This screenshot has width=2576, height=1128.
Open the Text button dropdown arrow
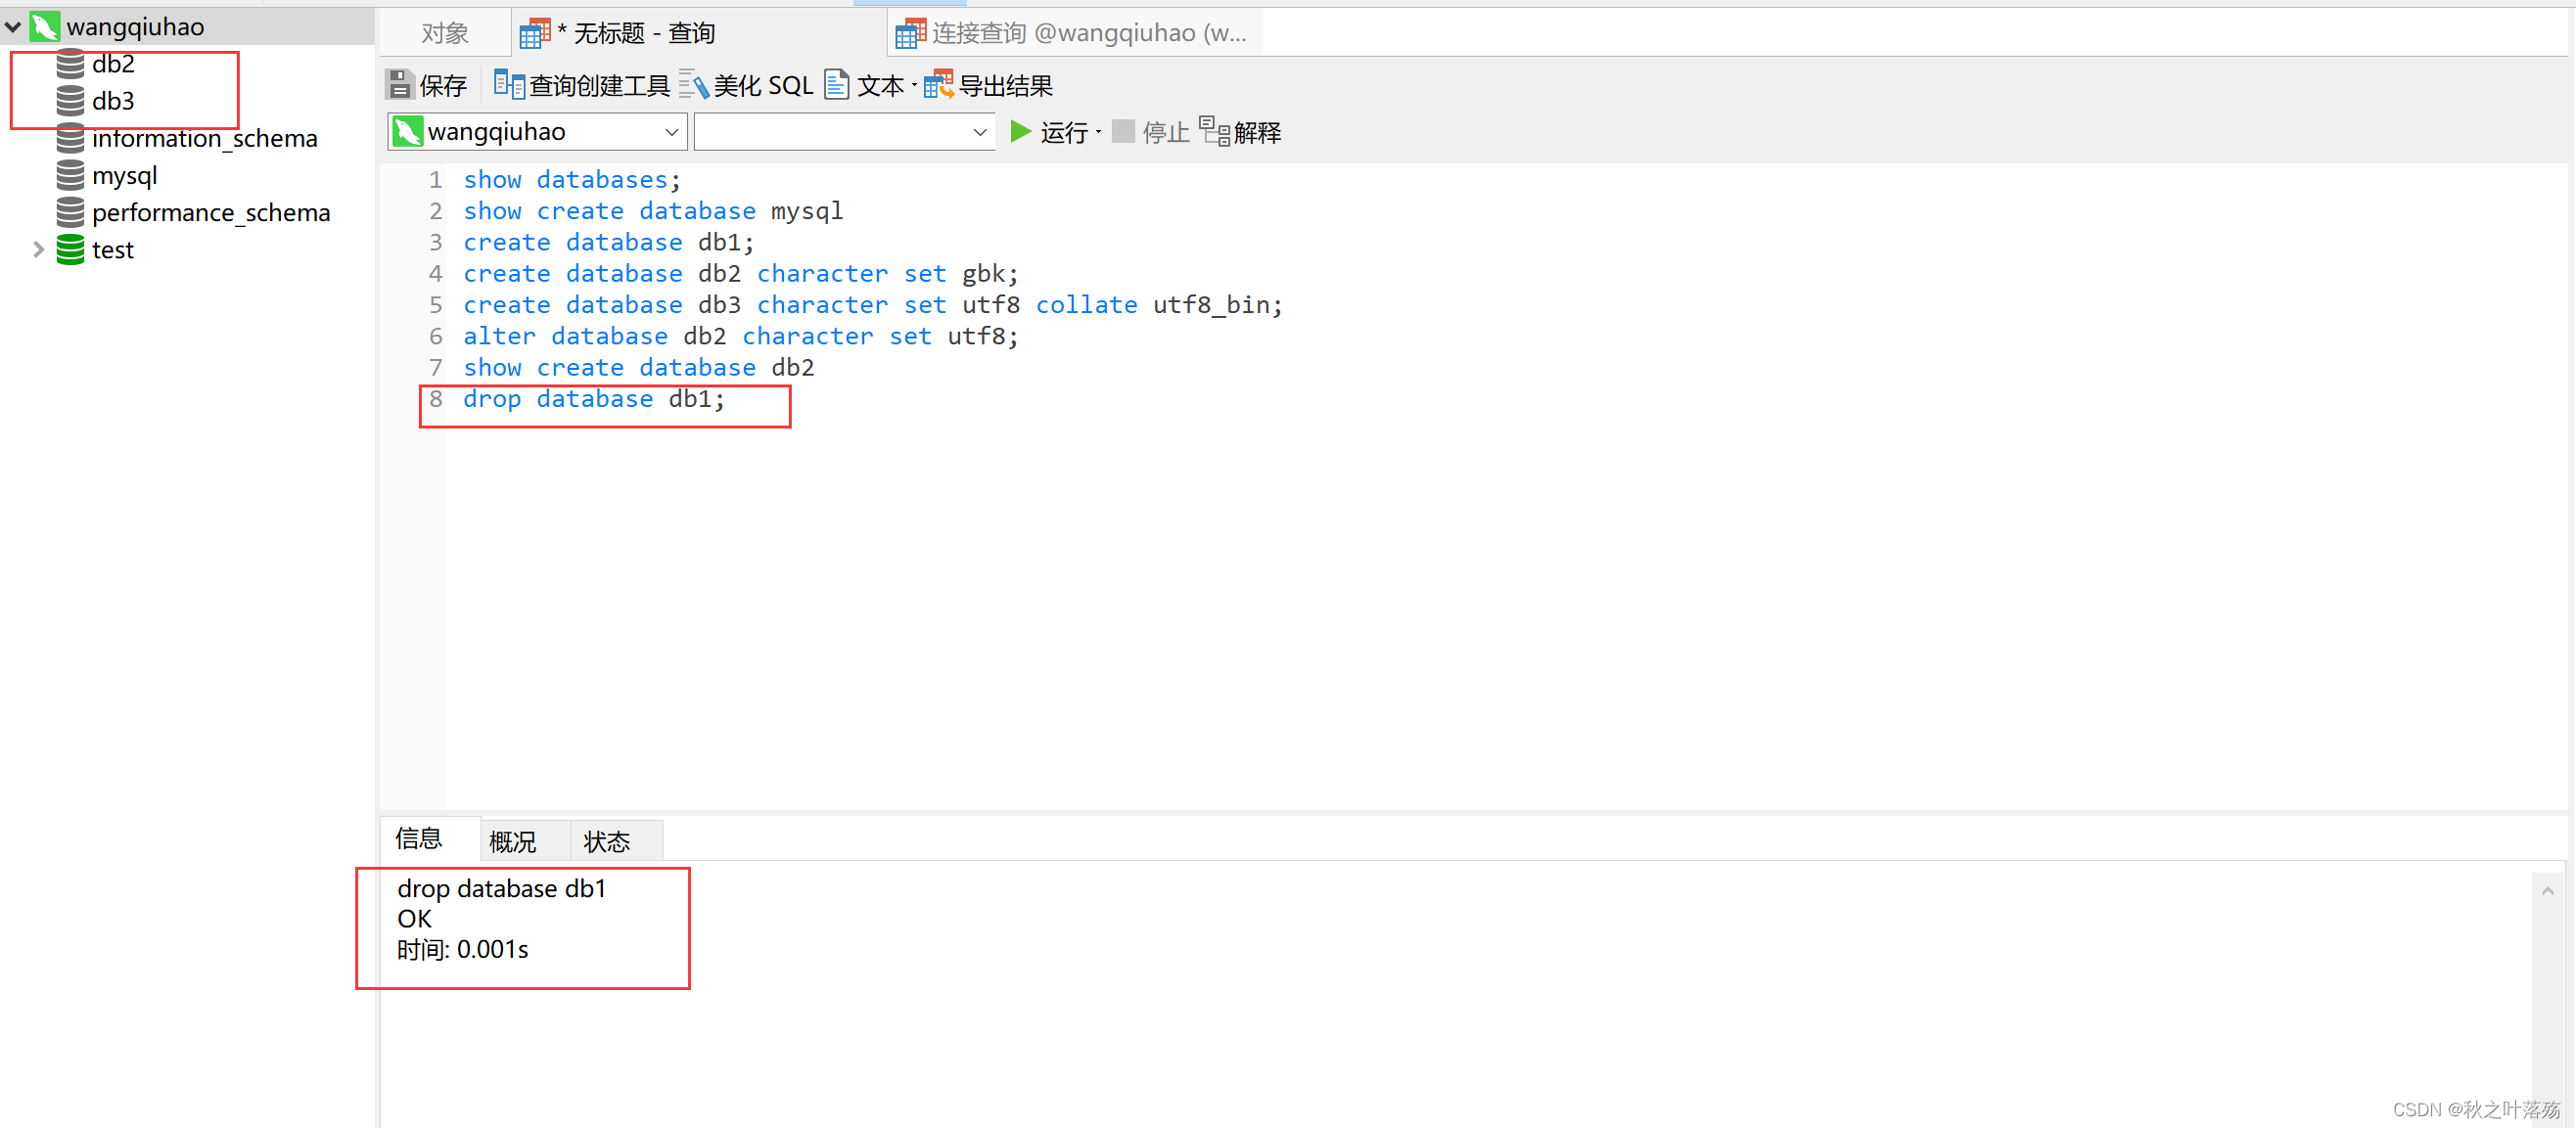[x=914, y=85]
